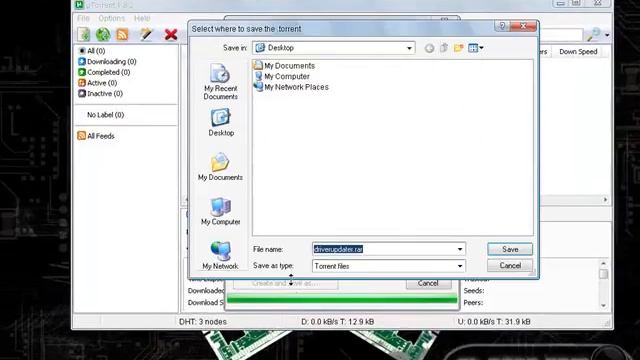This screenshot has height=360, width=640.
Task: Expand the Save as type dropdown
Action: pyautogui.click(x=460, y=266)
